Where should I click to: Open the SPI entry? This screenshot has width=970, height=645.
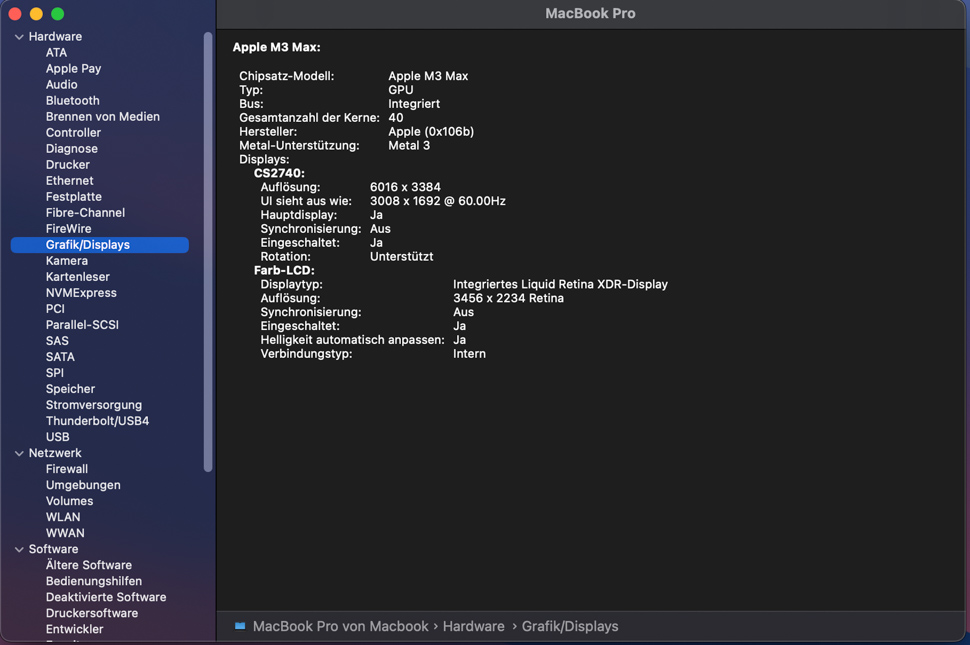point(54,374)
